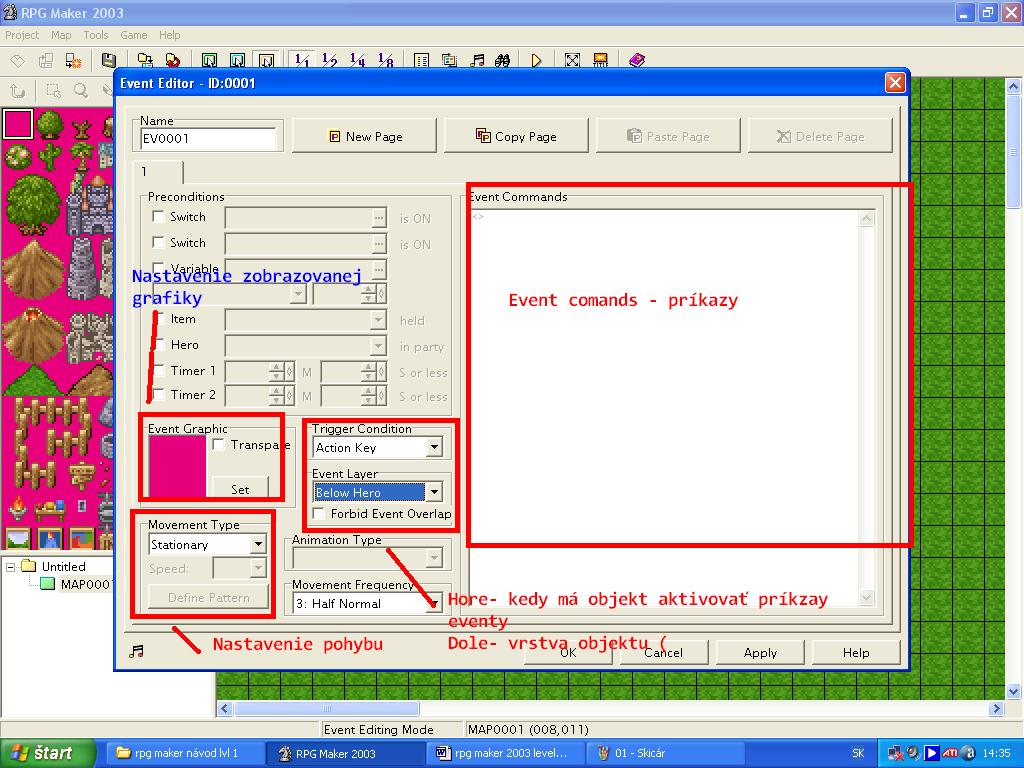This screenshot has height=768, width=1024.
Task: Select the 1/8 zoom scale icon
Action: click(386, 61)
